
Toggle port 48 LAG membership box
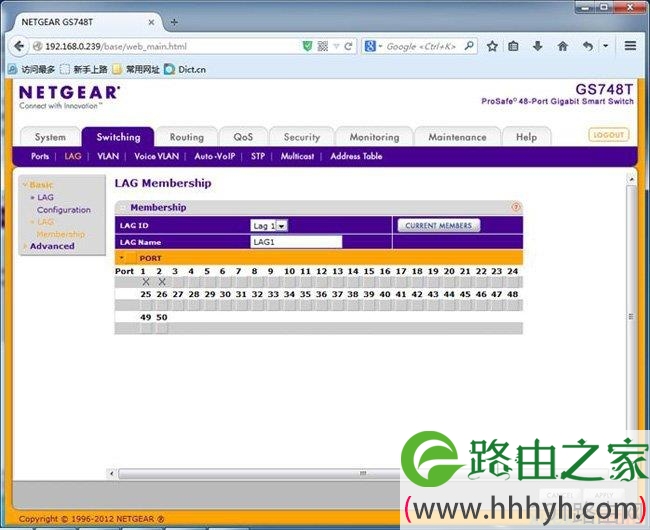(x=514, y=305)
